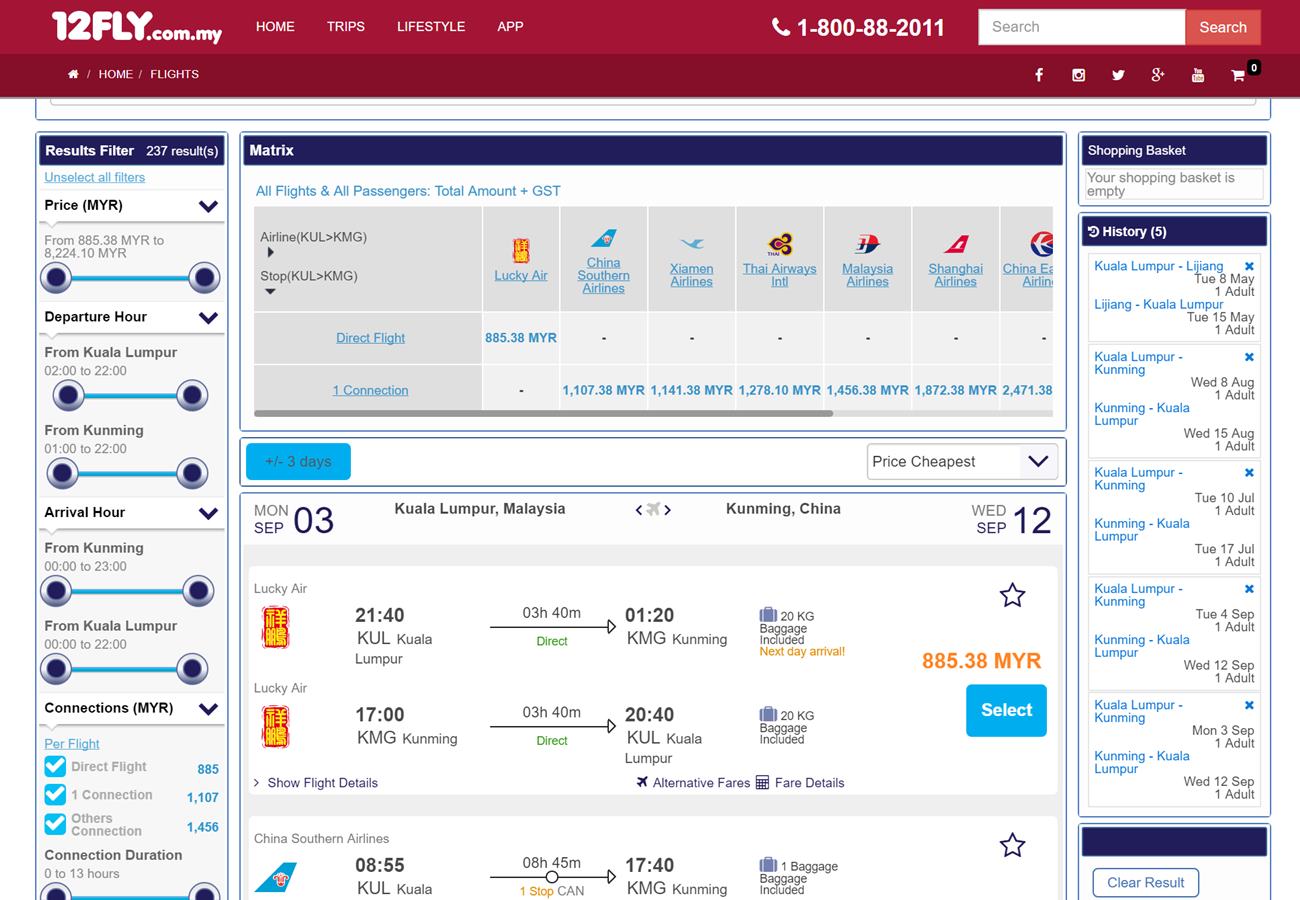Viewport: 1300px width, 900px height.
Task: Click the 12FLY.com.my logo
Action: click(x=137, y=26)
